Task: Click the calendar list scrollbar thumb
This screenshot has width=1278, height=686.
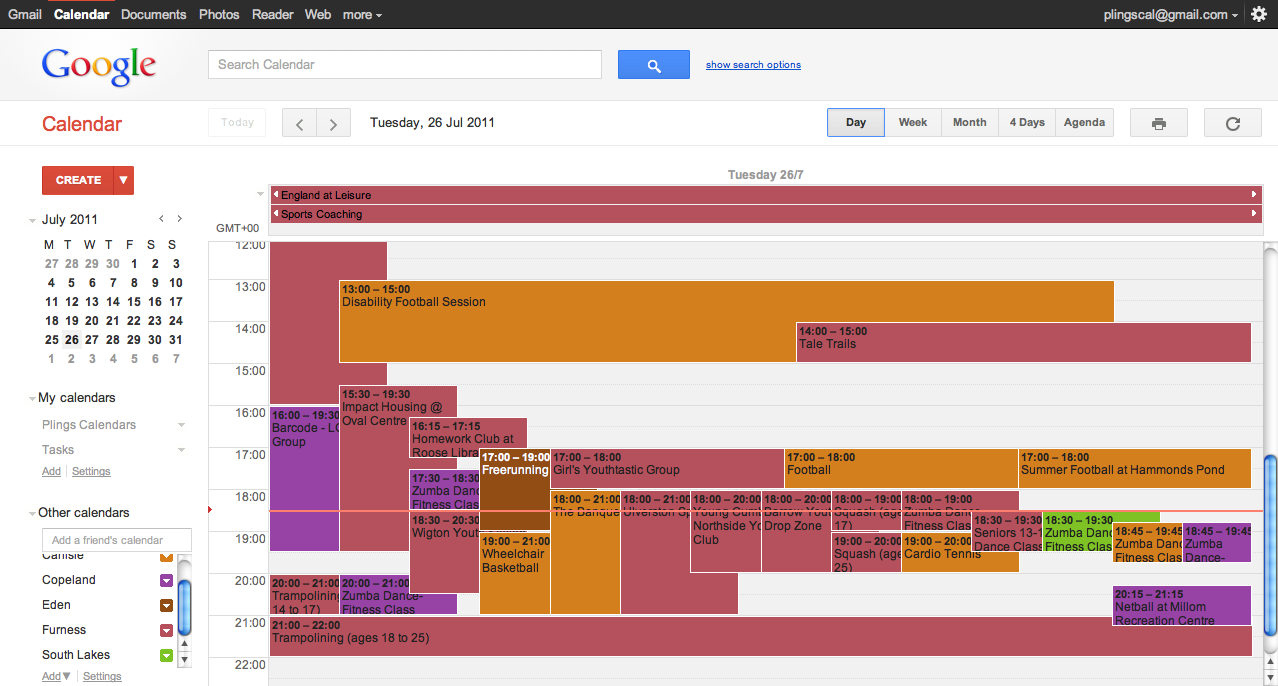Action: click(184, 608)
